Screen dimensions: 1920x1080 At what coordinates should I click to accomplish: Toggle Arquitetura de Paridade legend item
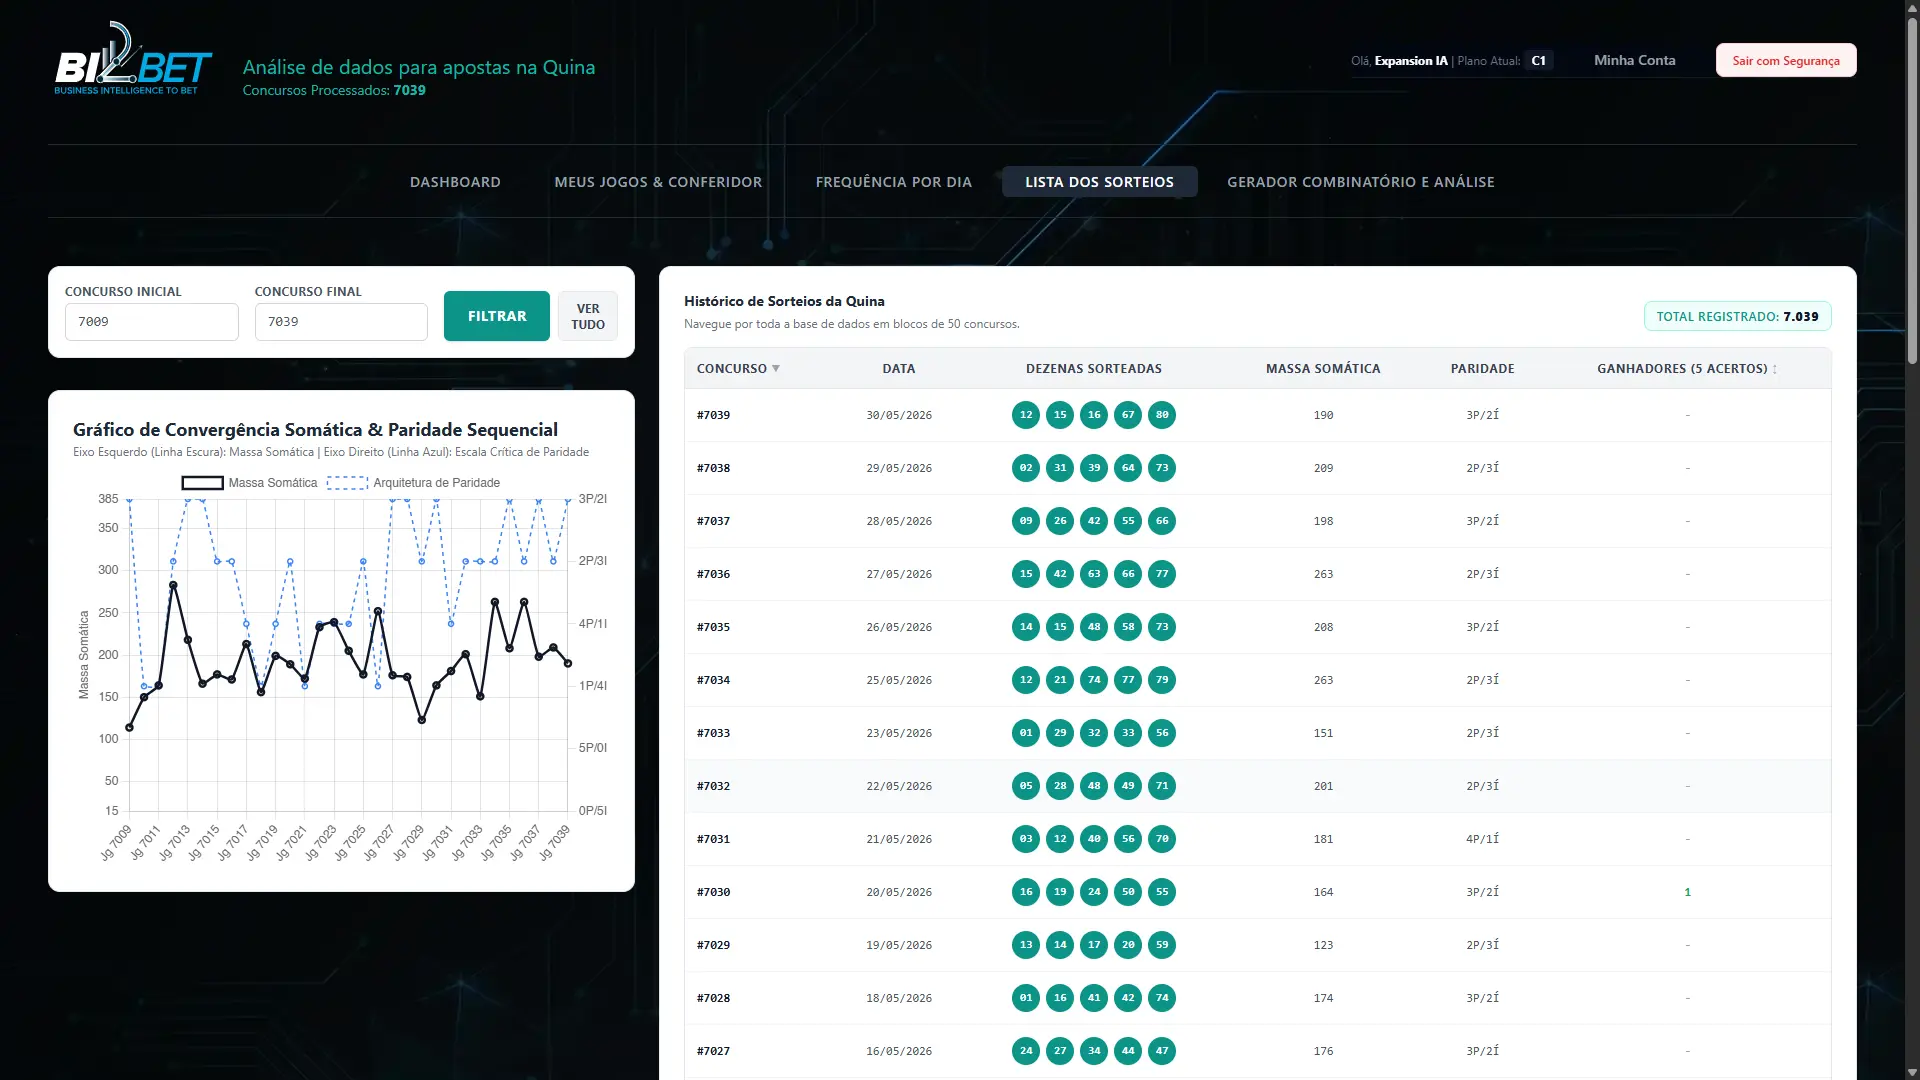414,483
